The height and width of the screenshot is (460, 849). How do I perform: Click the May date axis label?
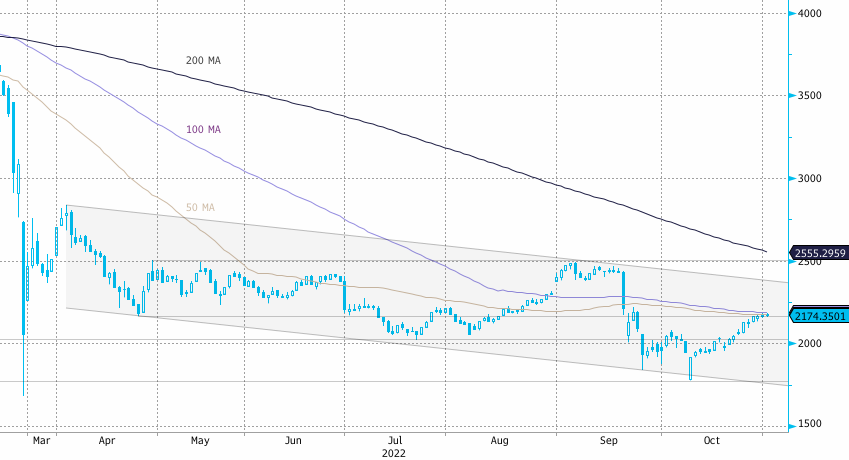pos(200,440)
